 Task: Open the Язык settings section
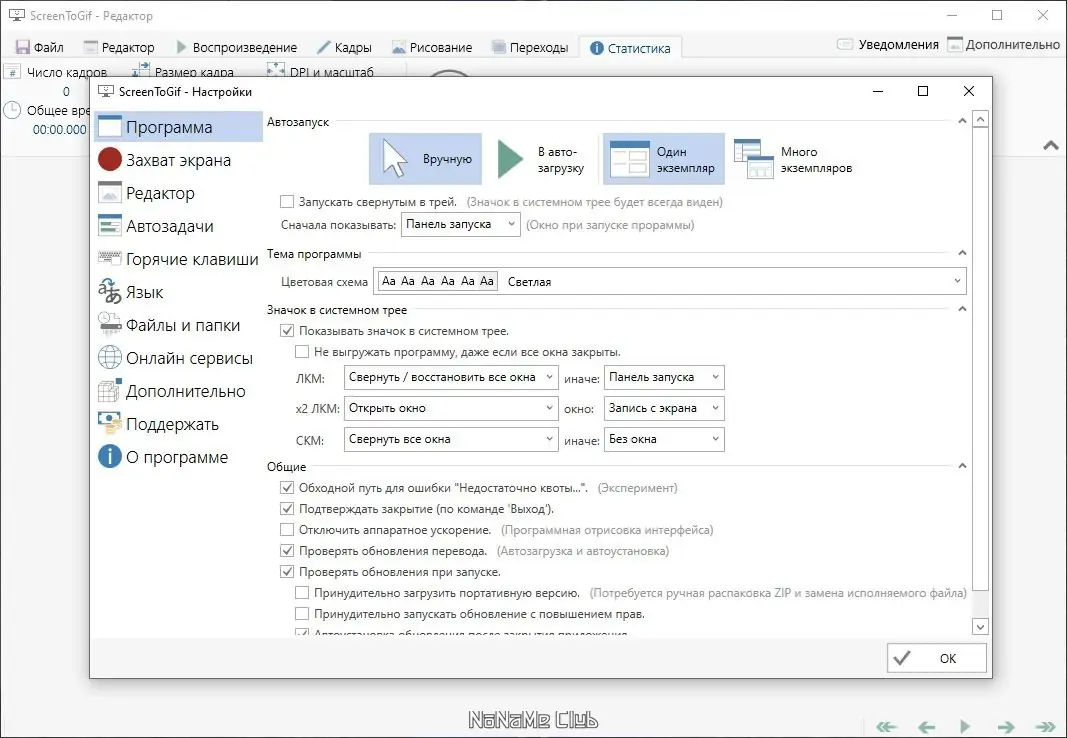coord(178,292)
